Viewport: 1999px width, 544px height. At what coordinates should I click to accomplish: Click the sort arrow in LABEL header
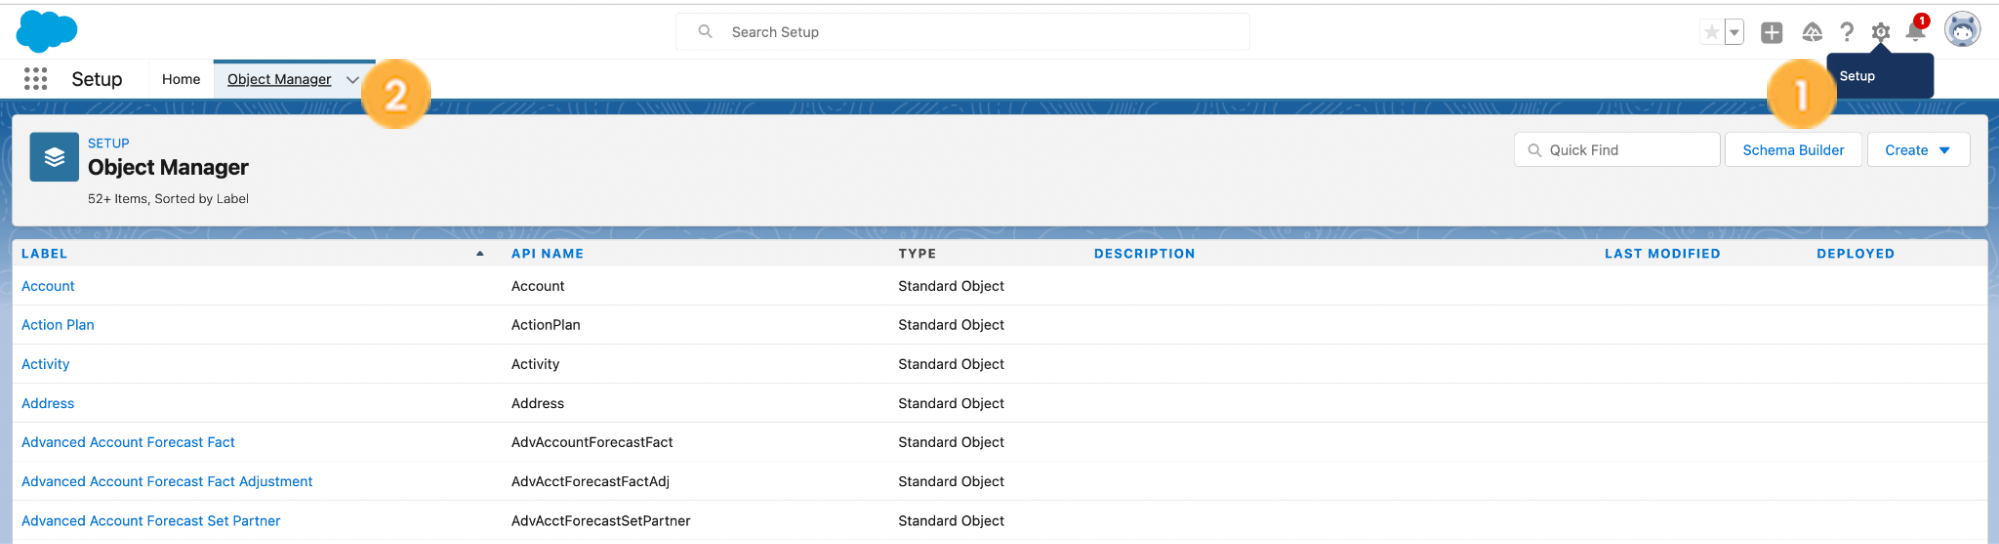pos(480,254)
